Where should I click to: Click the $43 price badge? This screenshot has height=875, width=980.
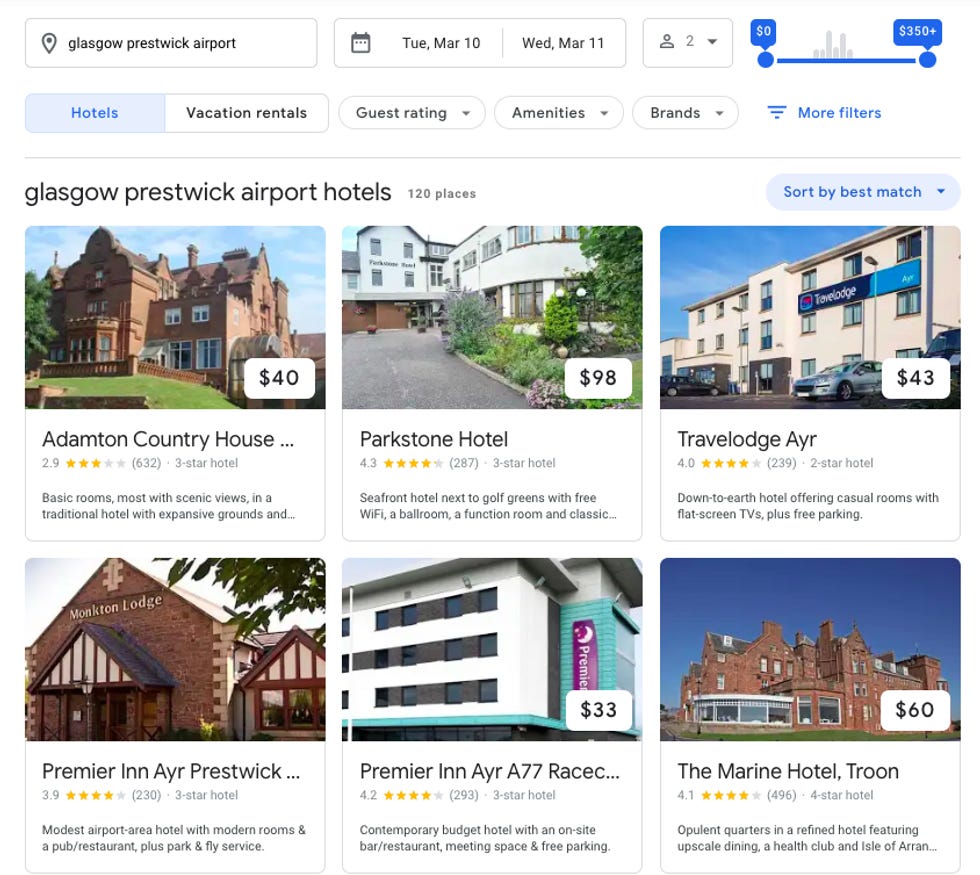(916, 378)
